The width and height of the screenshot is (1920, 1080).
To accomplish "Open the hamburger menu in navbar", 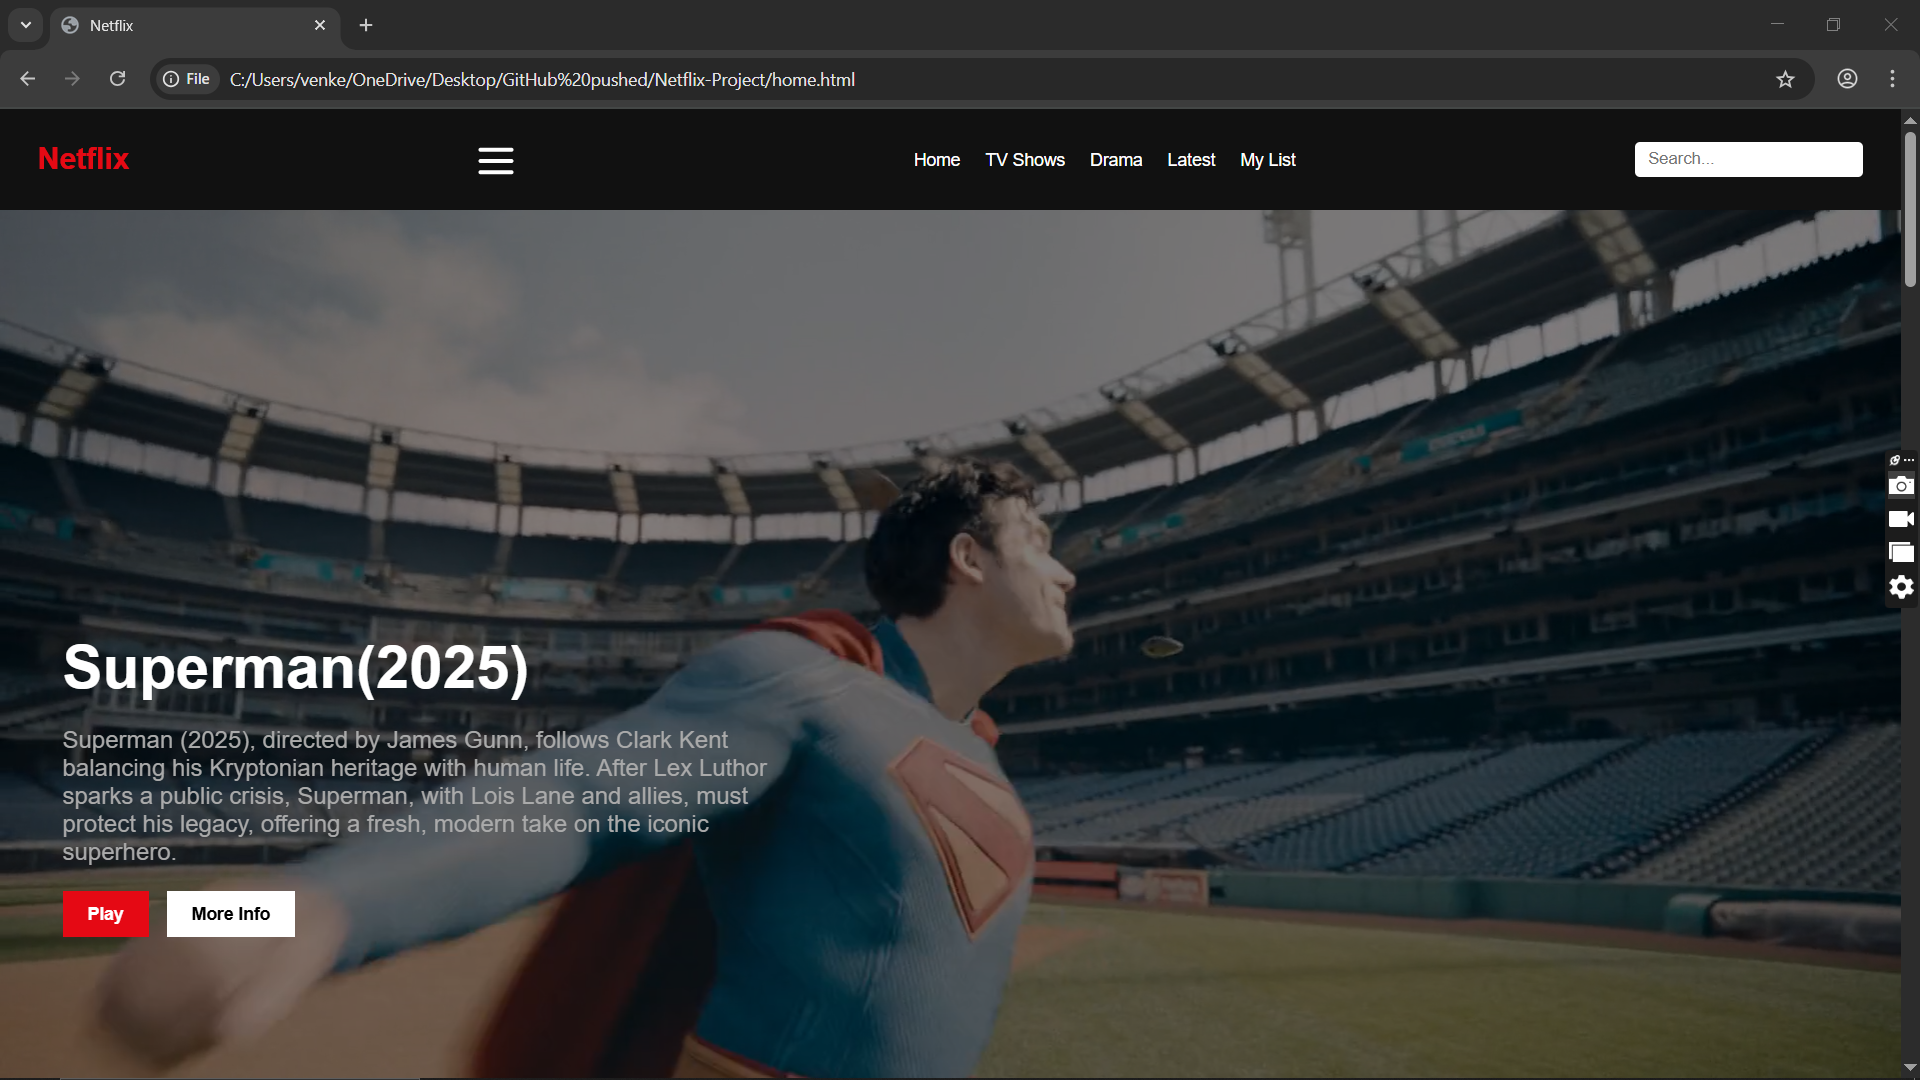I will [495, 160].
